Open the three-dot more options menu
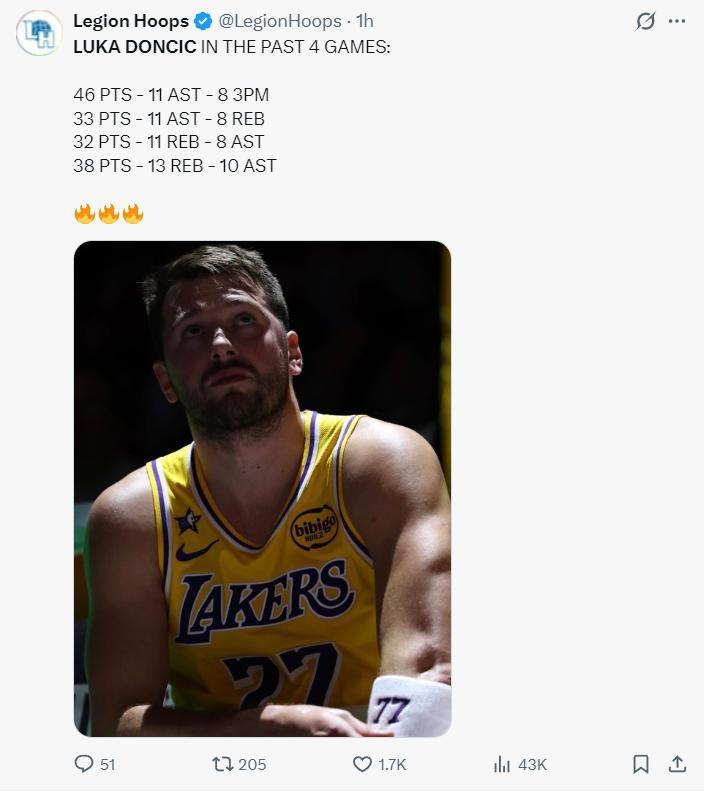Viewport: 704px width, 793px height. pos(677,21)
